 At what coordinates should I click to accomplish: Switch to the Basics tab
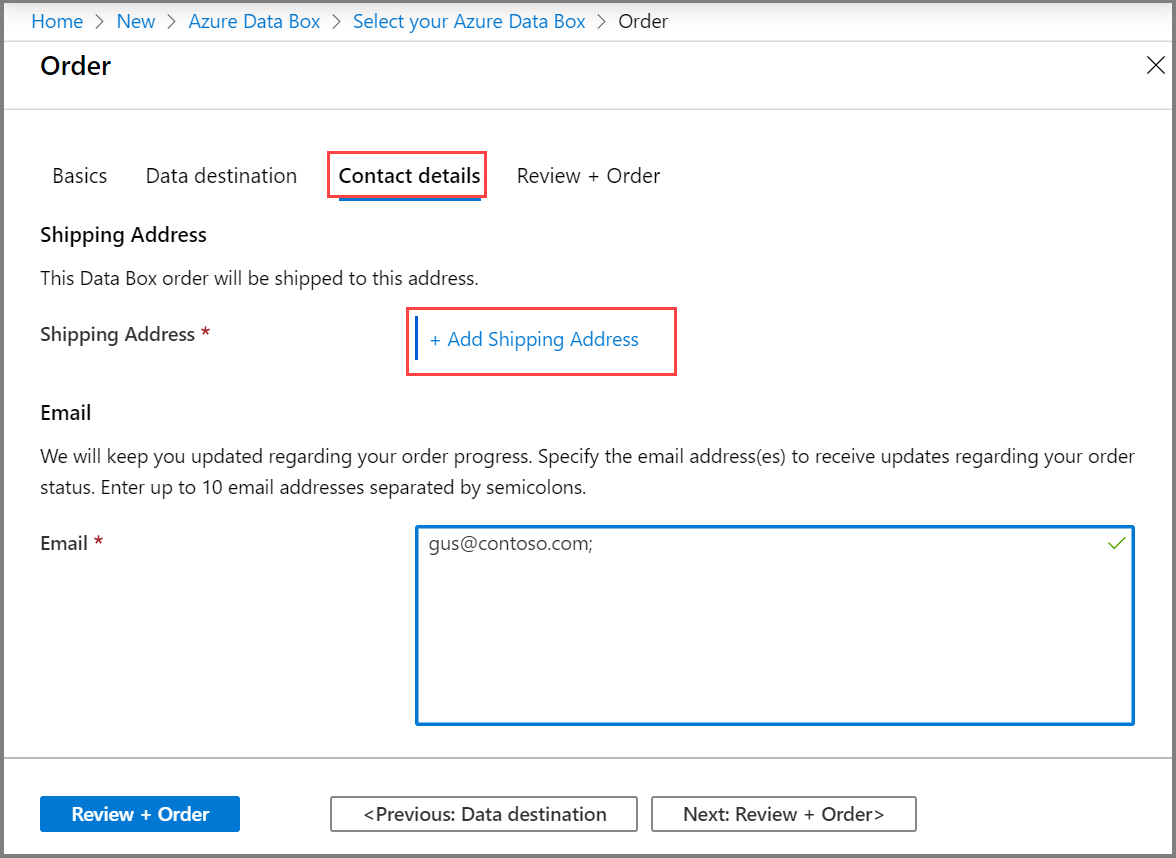pos(80,176)
